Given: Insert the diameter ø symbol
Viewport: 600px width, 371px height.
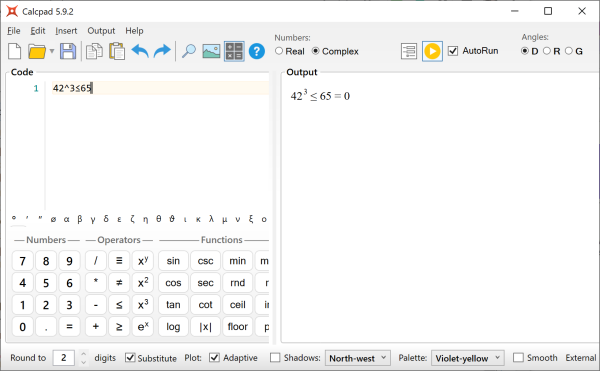Looking at the screenshot, I should pyautogui.click(x=53, y=219).
